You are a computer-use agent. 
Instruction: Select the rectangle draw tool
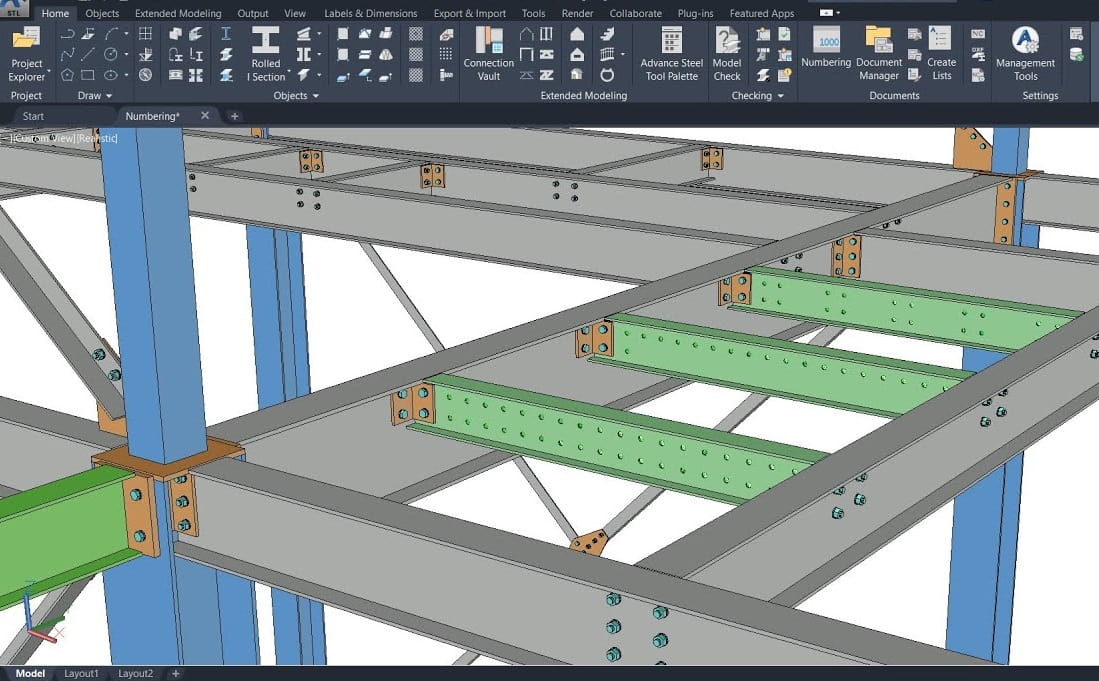tap(88, 75)
